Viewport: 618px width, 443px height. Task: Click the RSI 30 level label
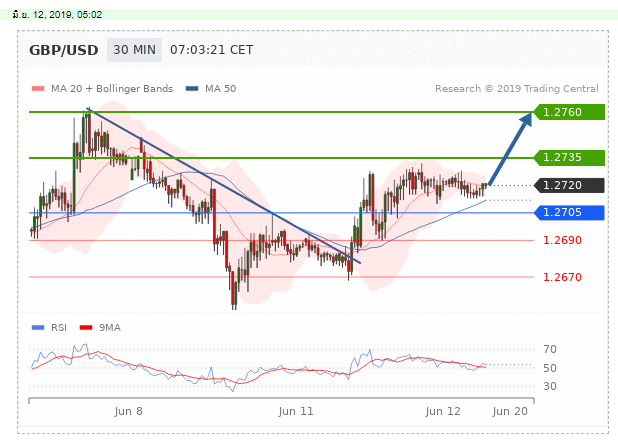point(550,386)
